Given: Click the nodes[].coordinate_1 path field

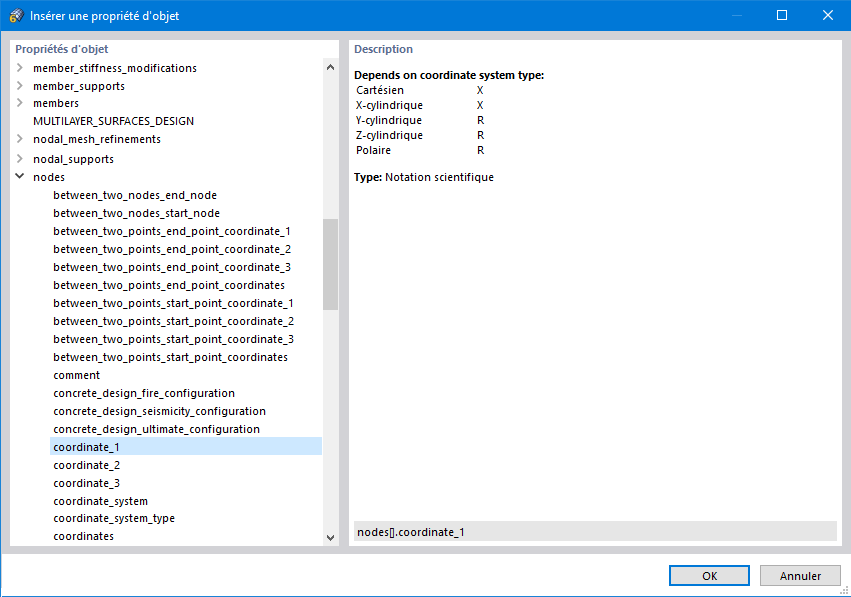Looking at the screenshot, I should [595, 532].
